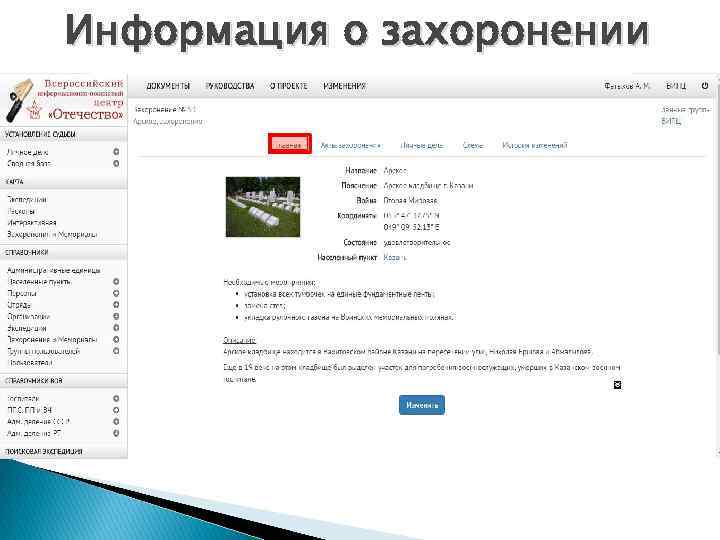
Task: Open Организации reference list
Action: pos(28,316)
